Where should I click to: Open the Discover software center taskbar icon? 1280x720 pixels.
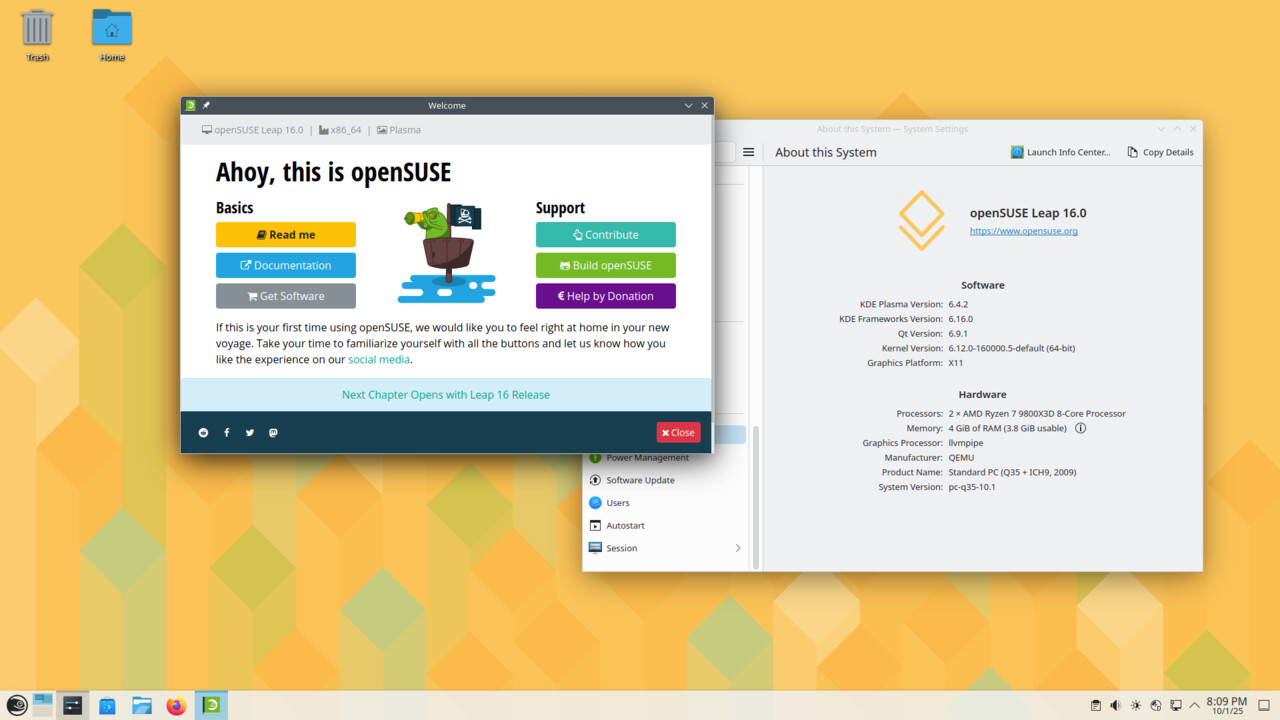[x=107, y=706]
